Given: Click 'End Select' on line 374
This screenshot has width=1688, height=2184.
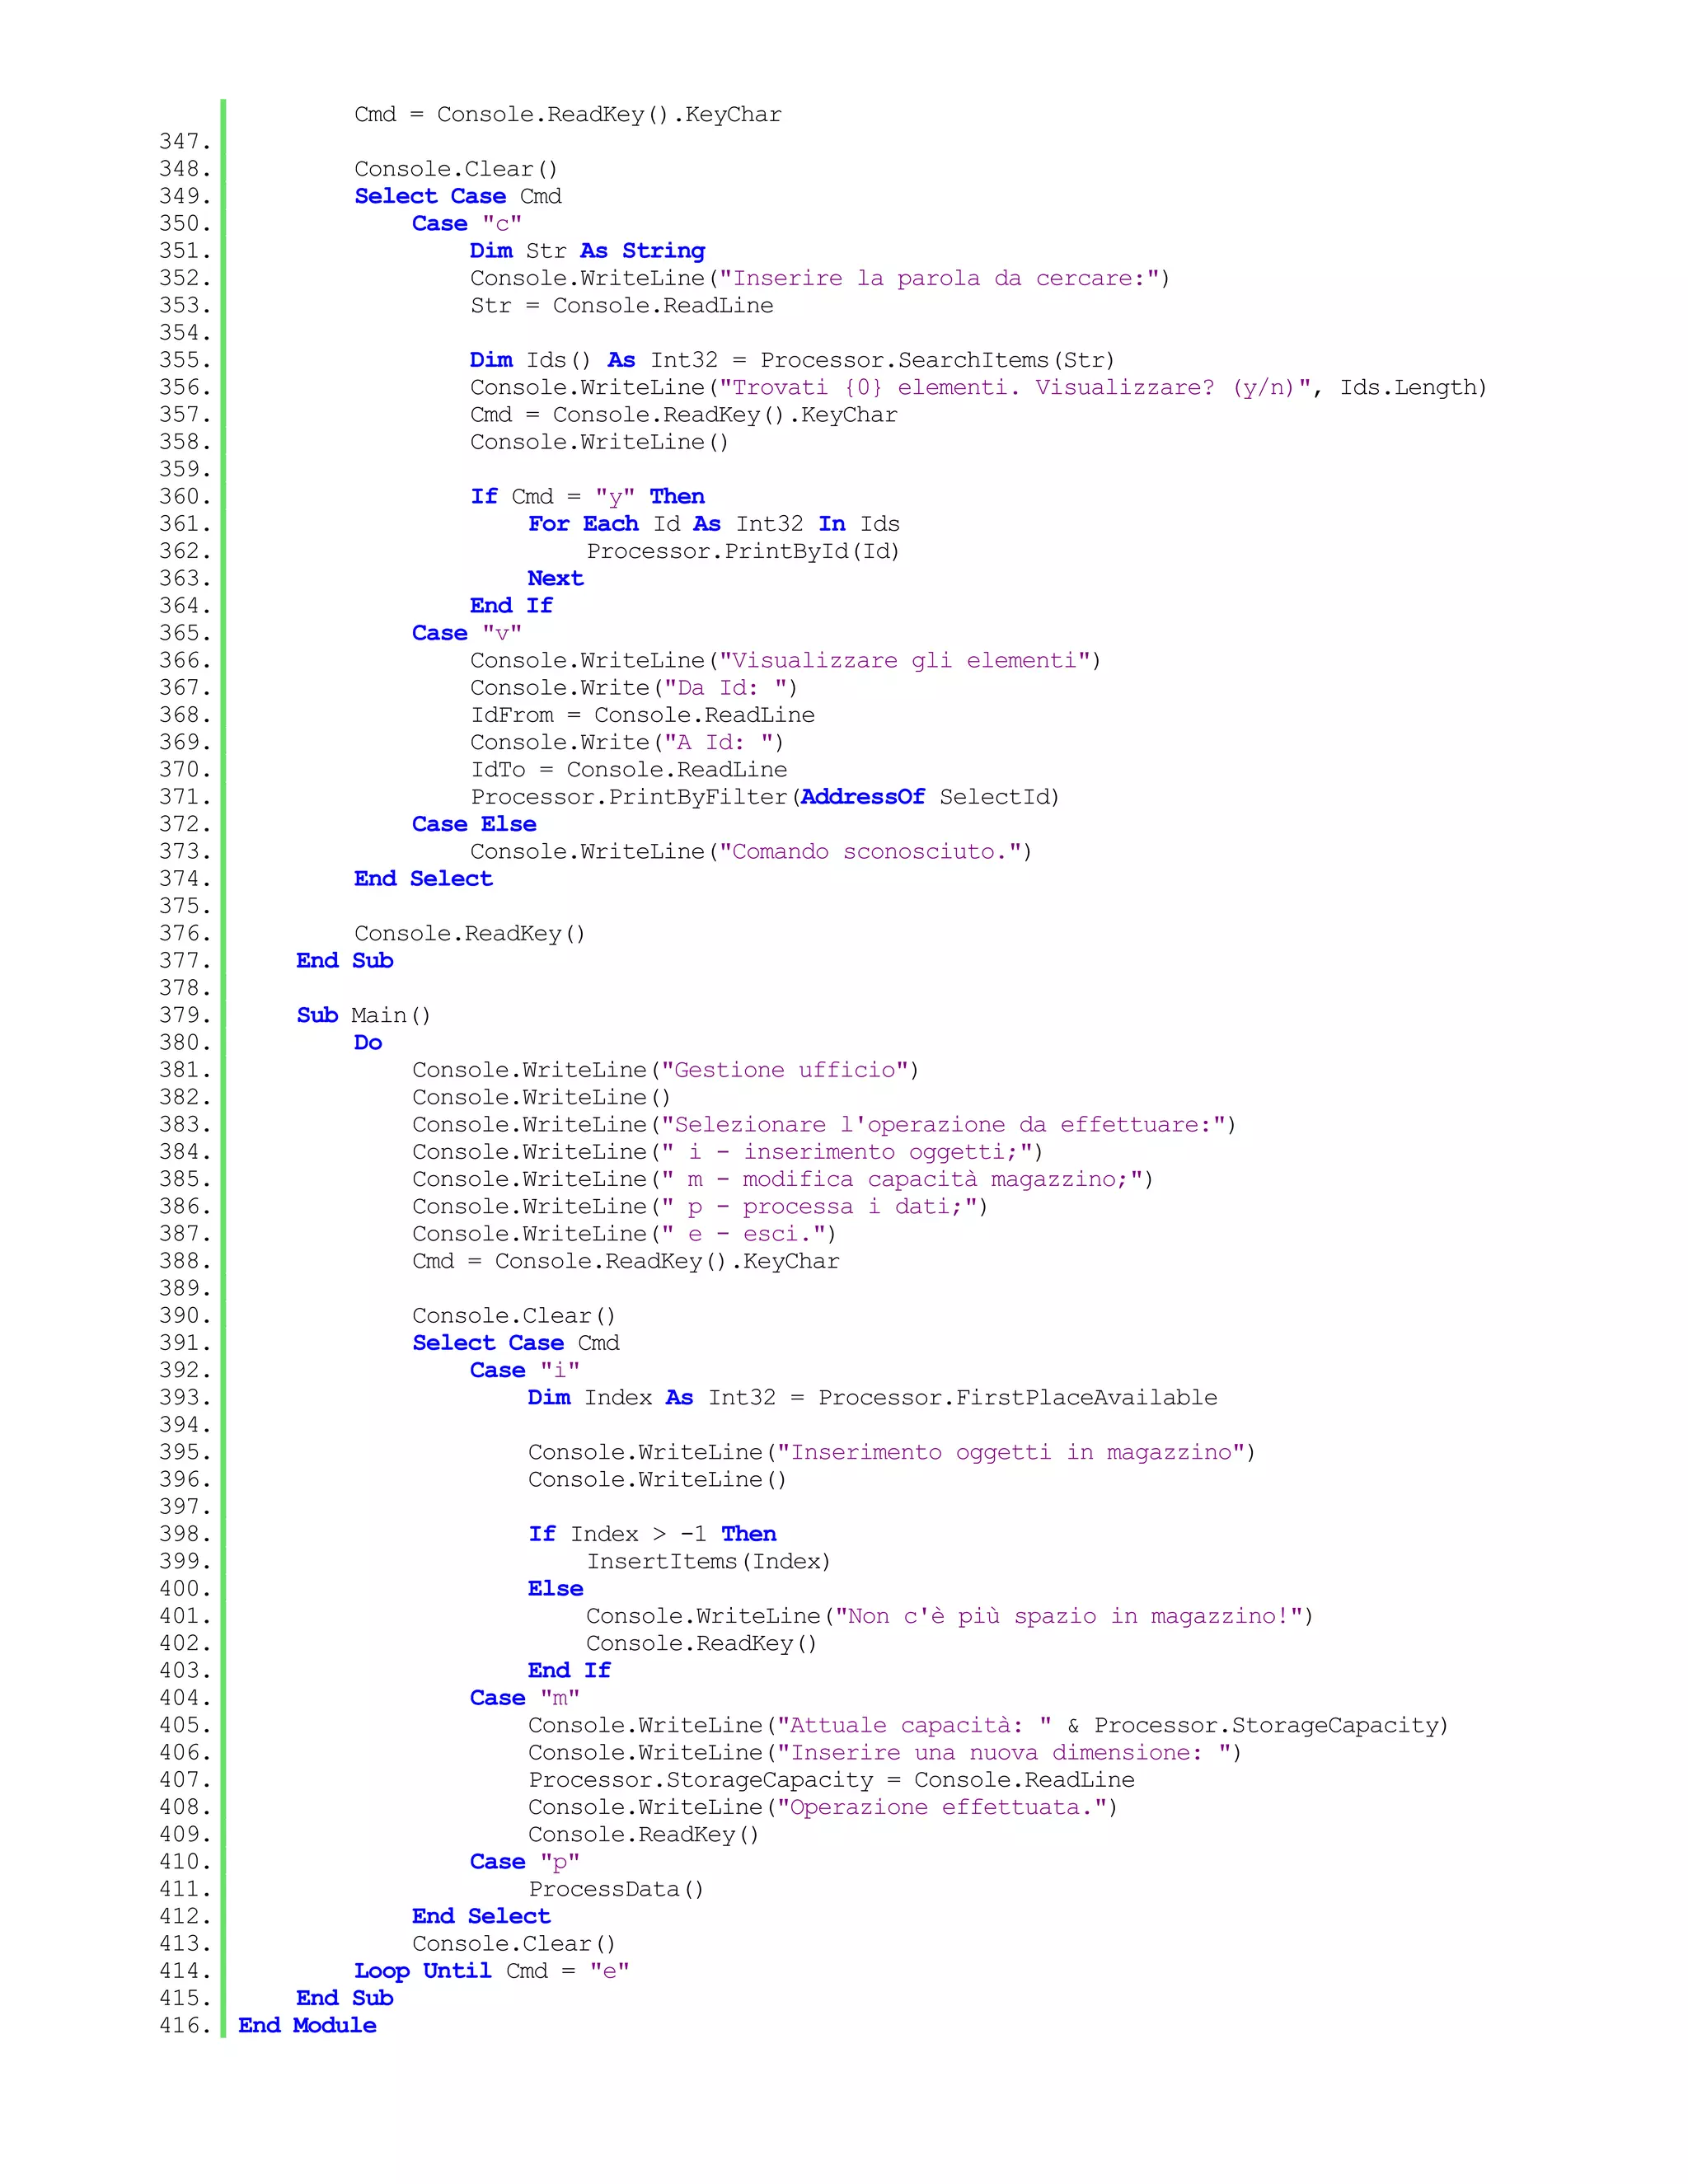Looking at the screenshot, I should click(x=423, y=879).
